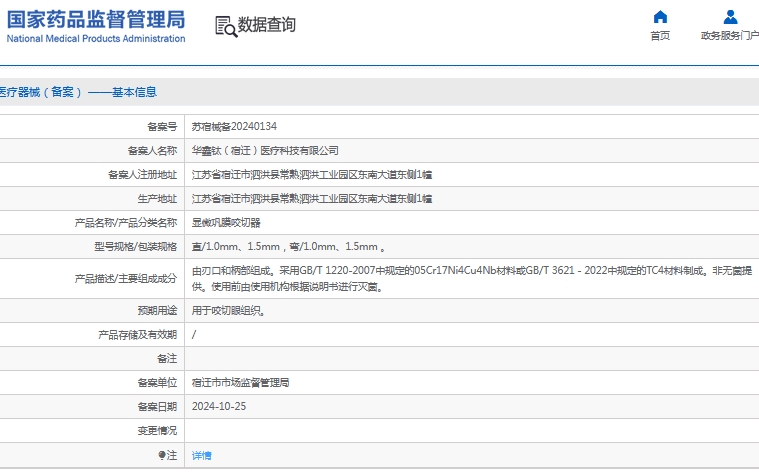The height and width of the screenshot is (473, 759).
Task: Select company name 华鑫钛（宿迁）医疗科技有限公司
Action: 265,151
